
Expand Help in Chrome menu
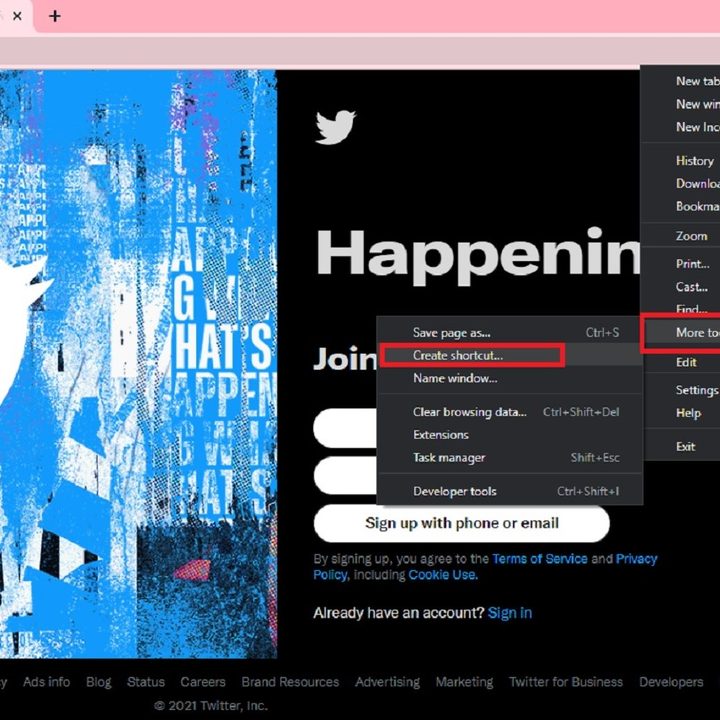pyautogui.click(x=681, y=413)
